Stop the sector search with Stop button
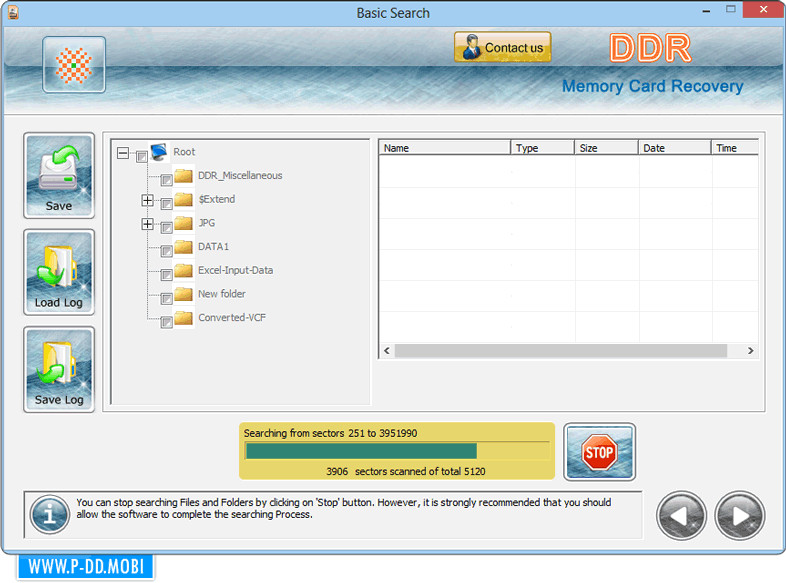Viewport: 786px width, 583px height. point(599,452)
